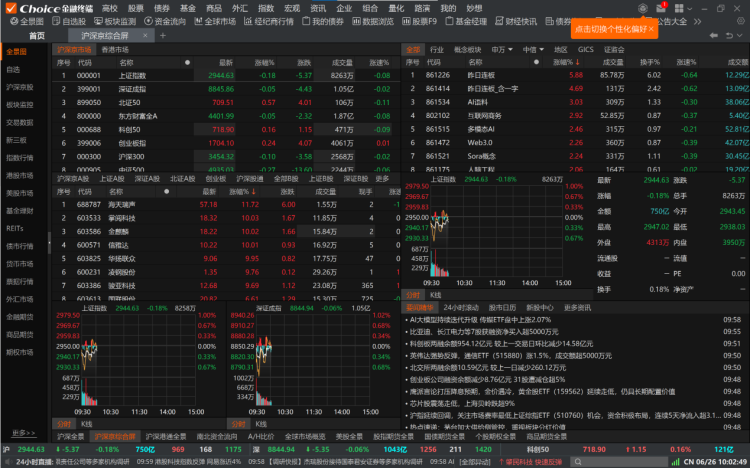This screenshot has height=468, width=750.
Task: Open layout dropdown arrow beside grid icon
Action: pos(689,9)
